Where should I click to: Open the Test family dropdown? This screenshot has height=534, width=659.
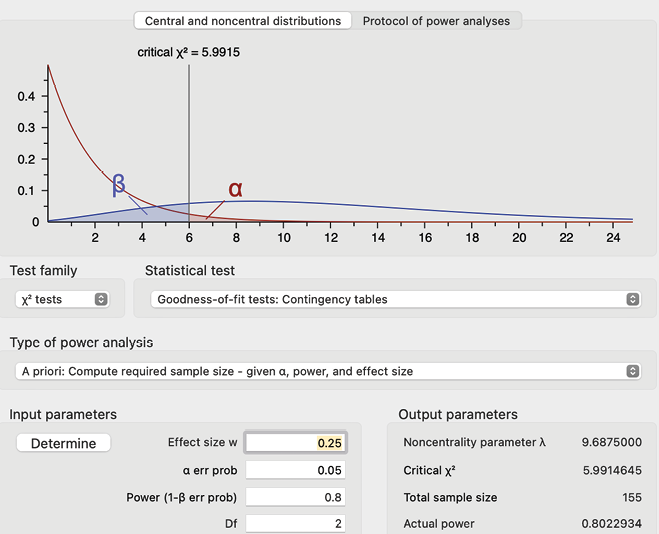tap(63, 299)
